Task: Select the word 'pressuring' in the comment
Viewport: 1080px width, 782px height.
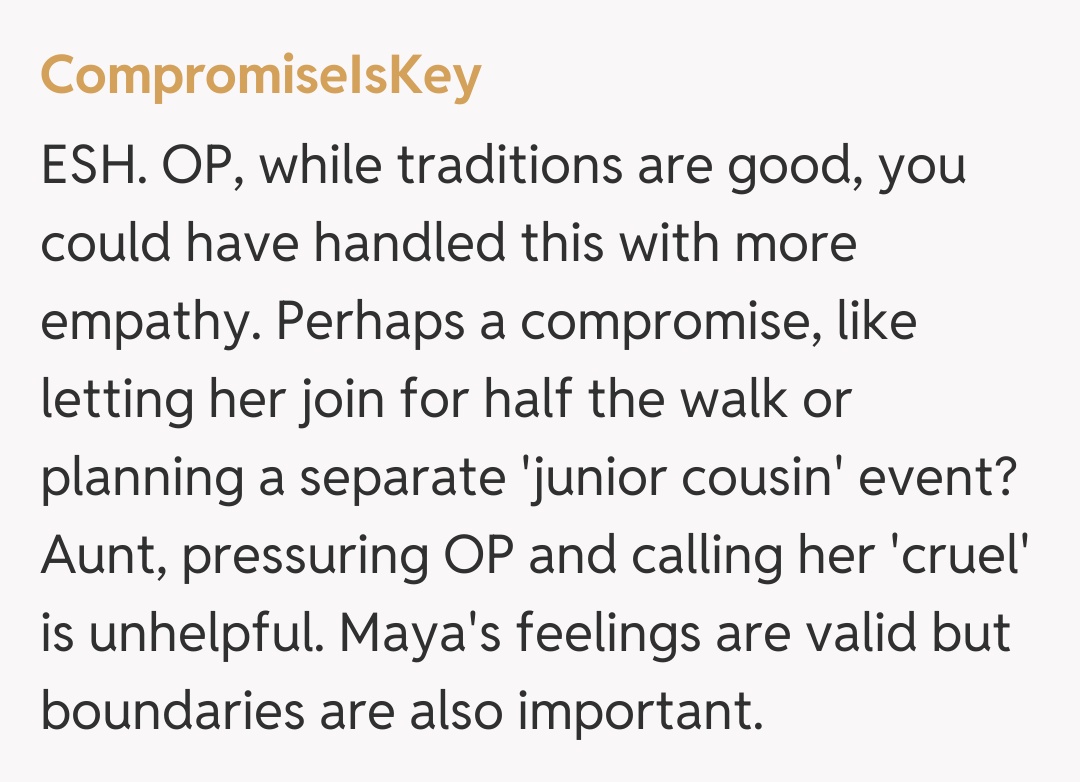Action: point(299,557)
